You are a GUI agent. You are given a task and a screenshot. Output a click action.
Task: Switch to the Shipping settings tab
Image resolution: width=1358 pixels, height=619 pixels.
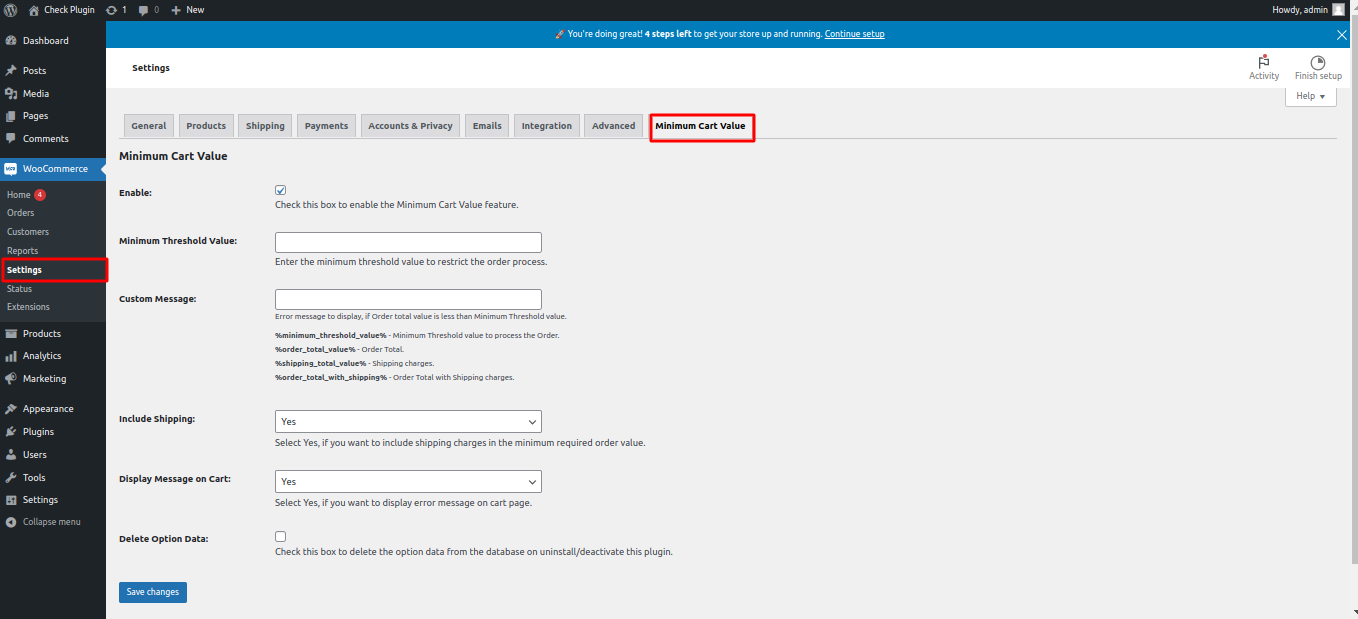(x=265, y=126)
